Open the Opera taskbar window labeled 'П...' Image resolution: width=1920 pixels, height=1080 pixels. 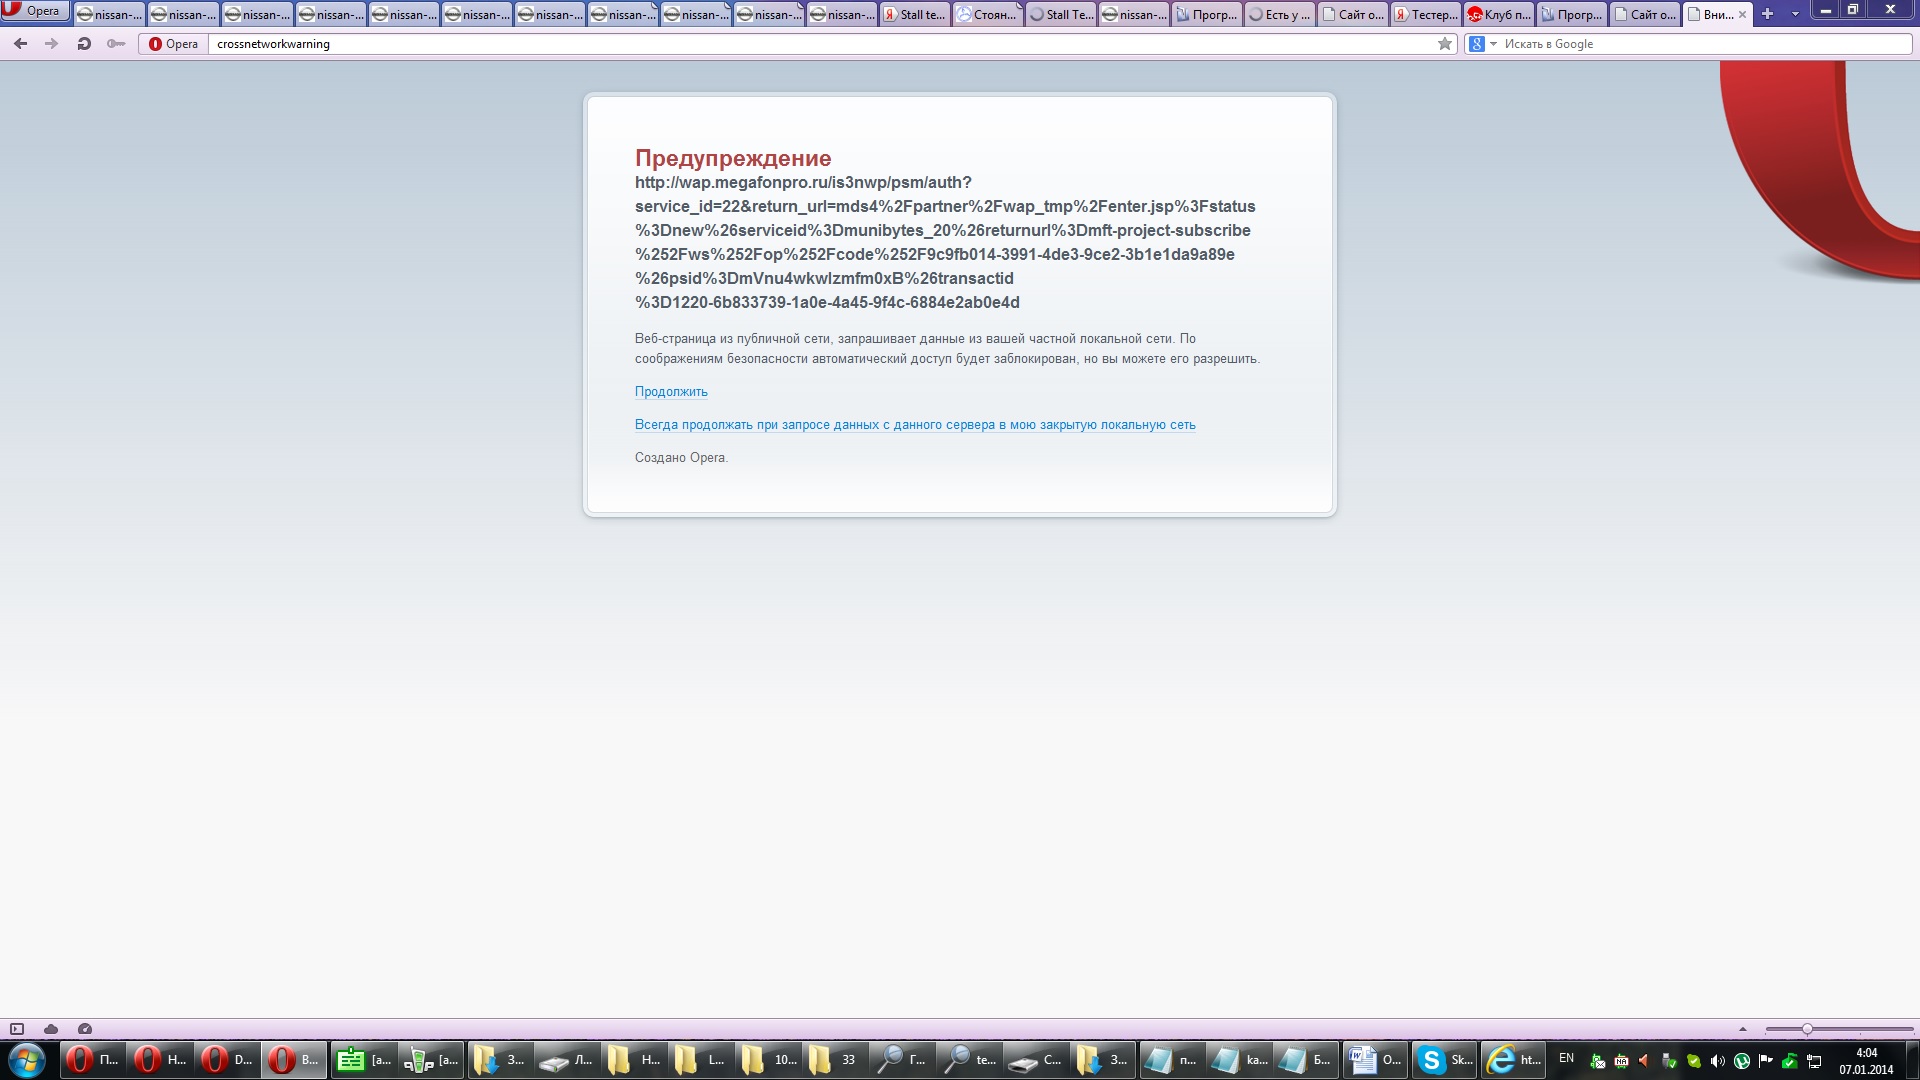(93, 1060)
